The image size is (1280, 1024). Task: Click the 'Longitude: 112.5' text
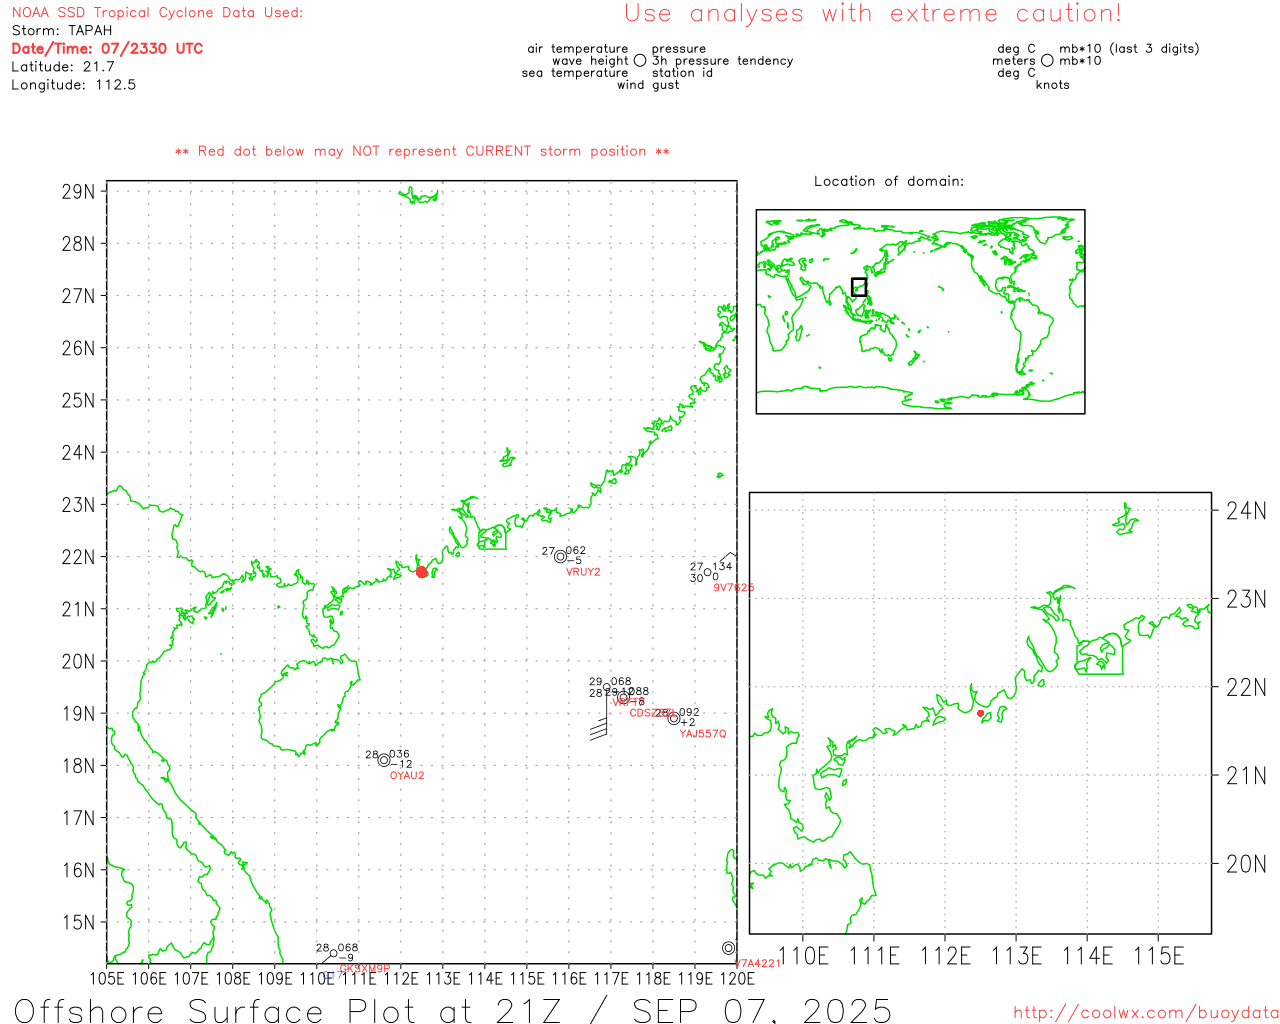pyautogui.click(x=73, y=85)
